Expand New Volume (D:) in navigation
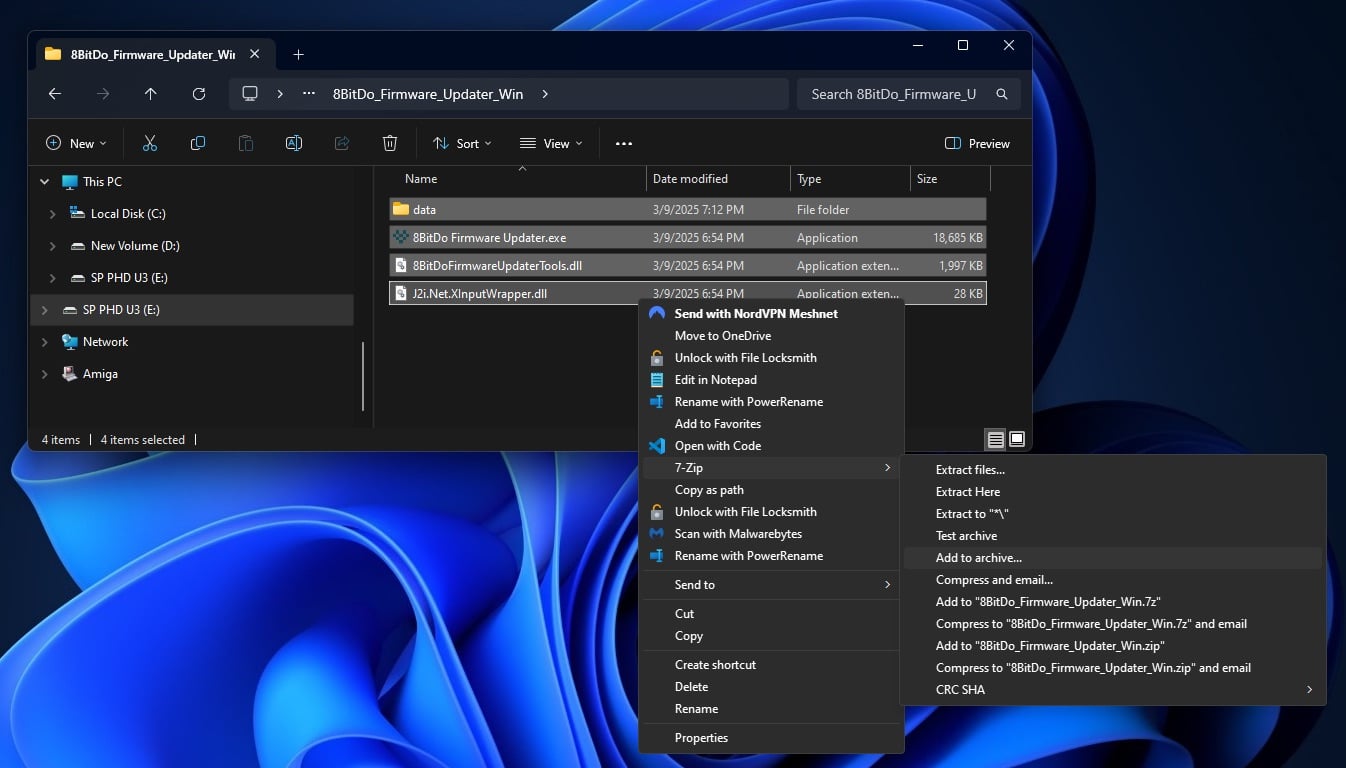The width and height of the screenshot is (1346, 768). (x=53, y=246)
